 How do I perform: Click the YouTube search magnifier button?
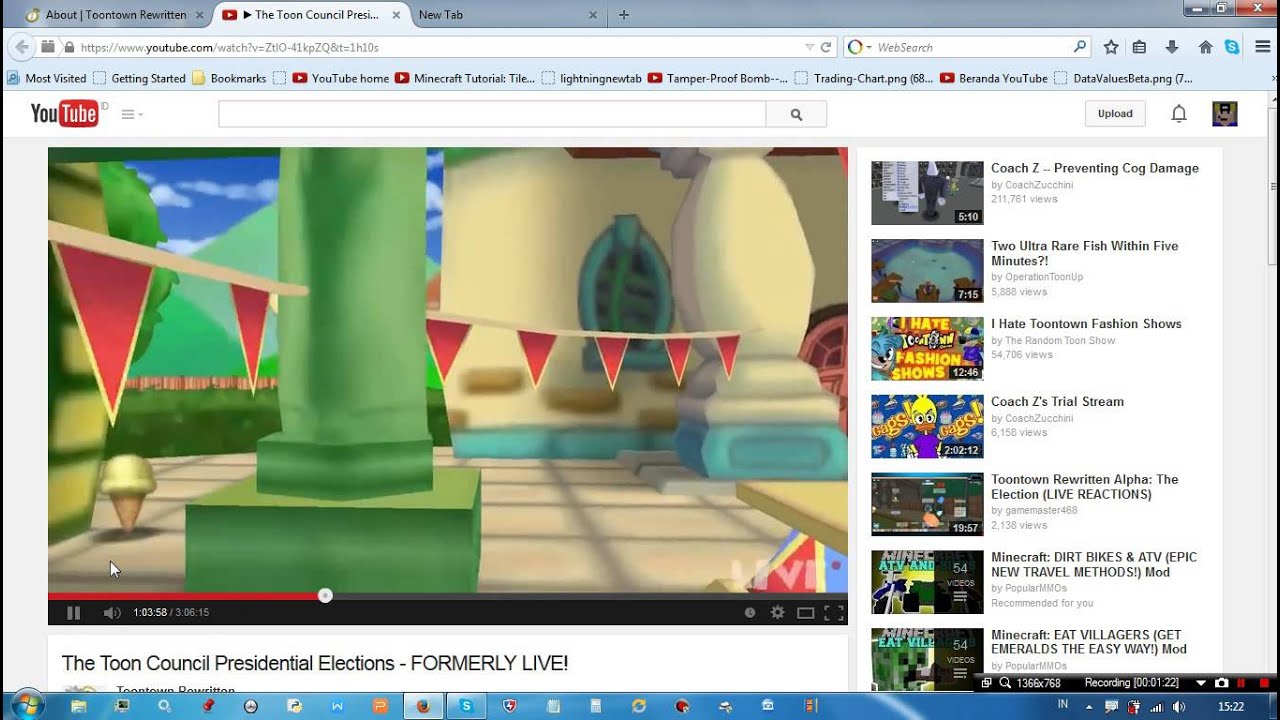[796, 114]
